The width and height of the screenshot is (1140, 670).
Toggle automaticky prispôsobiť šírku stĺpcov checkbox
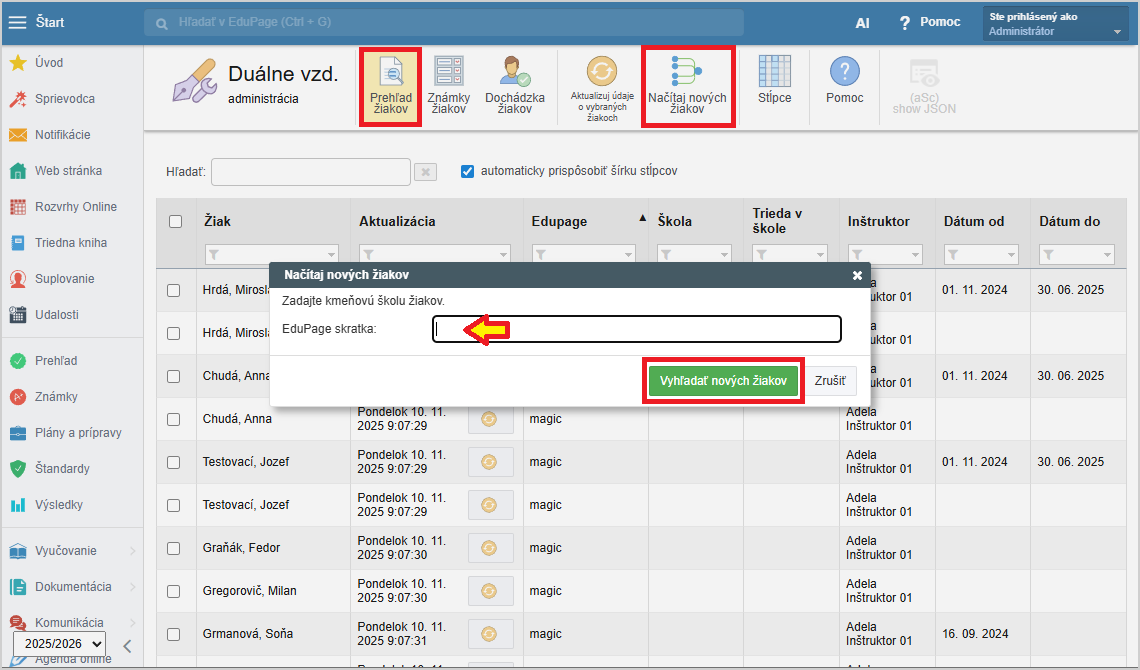click(x=467, y=171)
